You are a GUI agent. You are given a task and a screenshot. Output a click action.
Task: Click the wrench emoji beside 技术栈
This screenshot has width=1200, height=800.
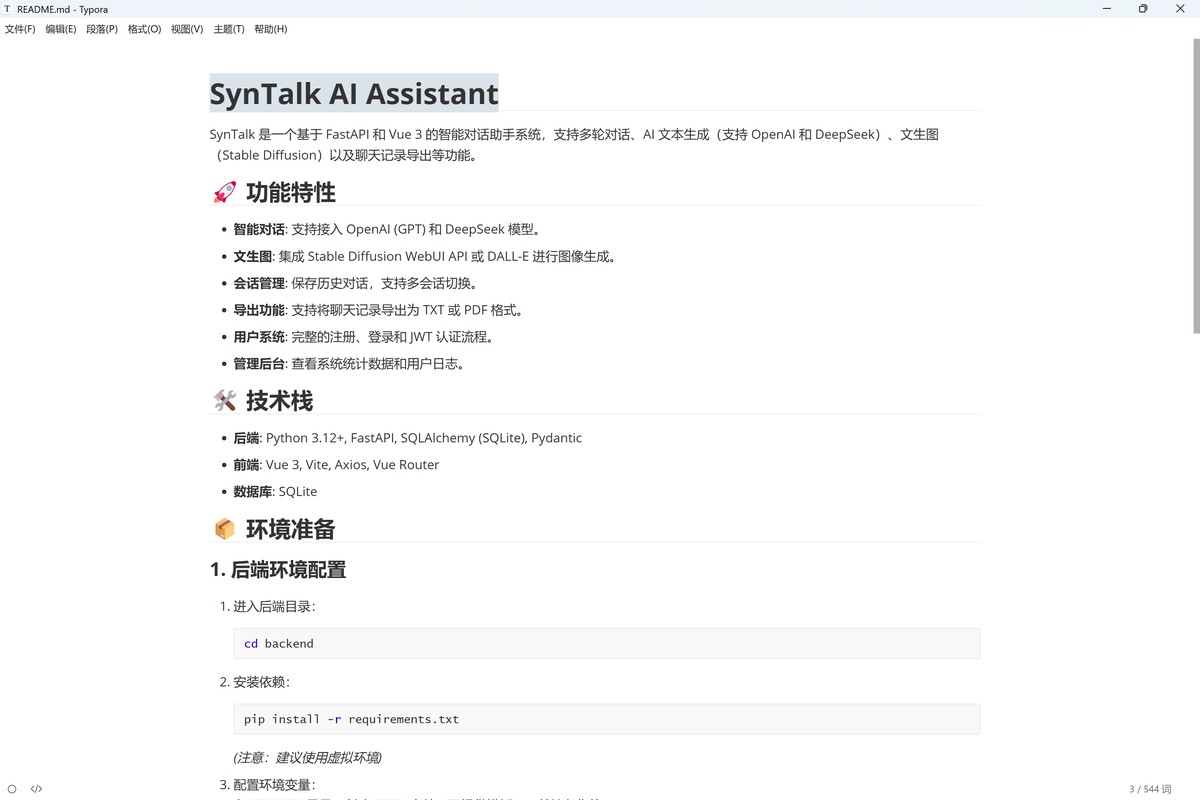[222, 399]
